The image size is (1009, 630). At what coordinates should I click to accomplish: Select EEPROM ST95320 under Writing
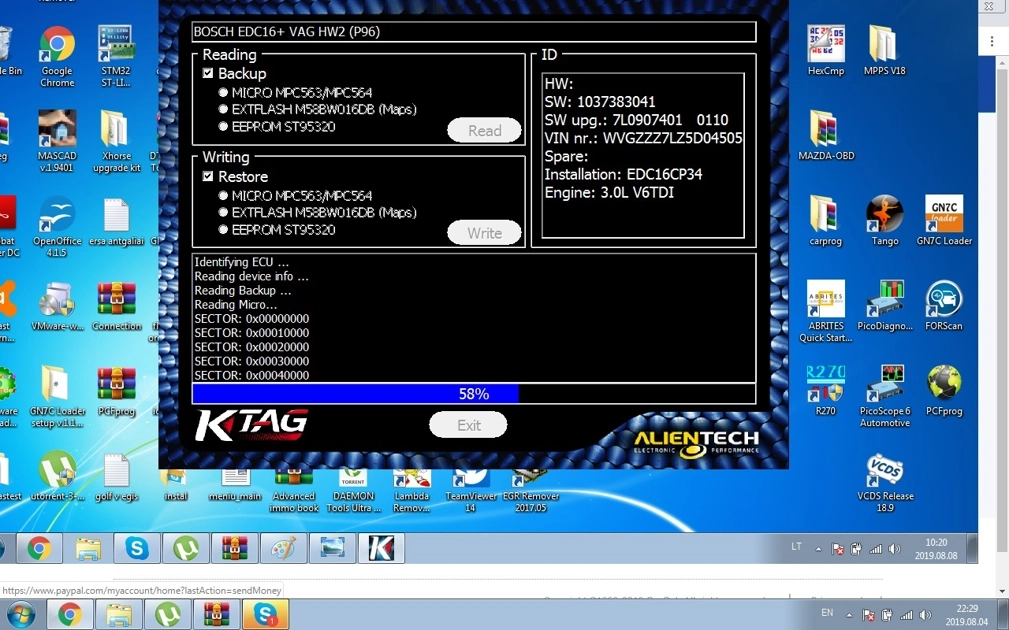[x=223, y=230]
